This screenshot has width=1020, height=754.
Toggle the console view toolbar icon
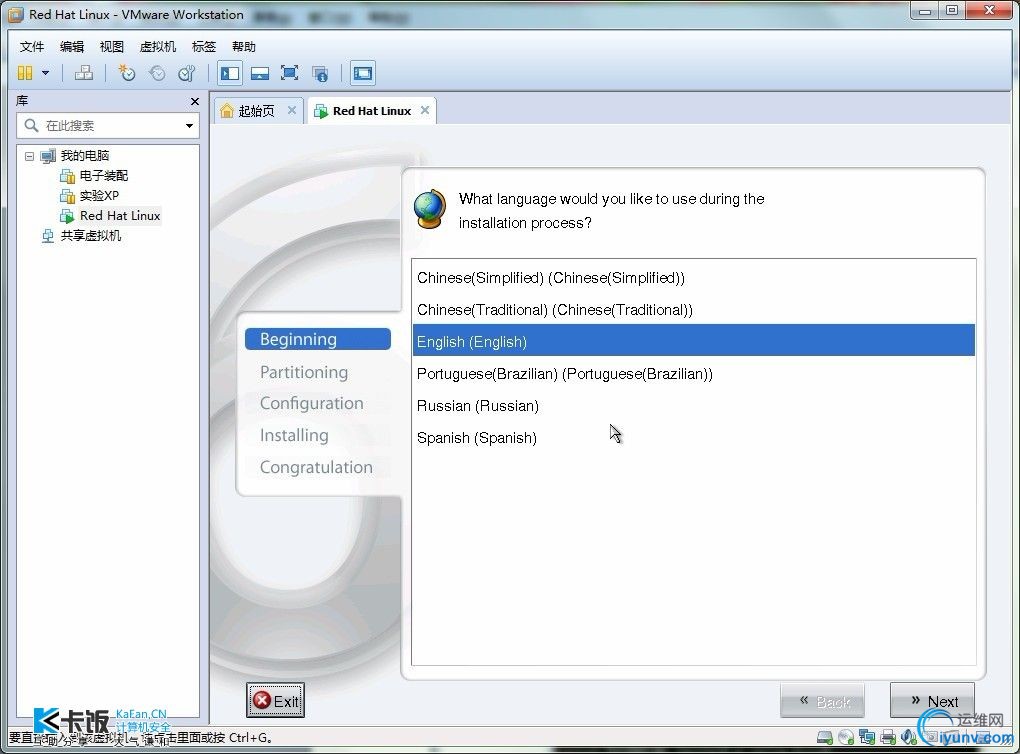362,73
